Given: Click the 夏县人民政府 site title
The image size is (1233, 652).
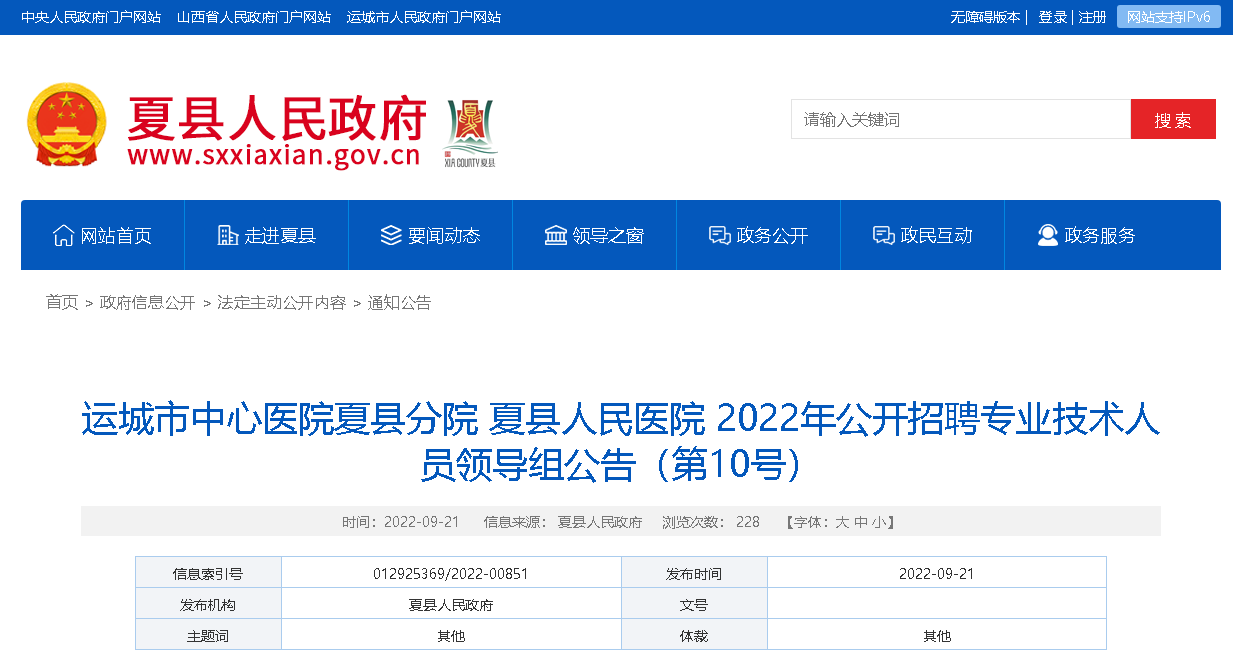Looking at the screenshot, I should [x=277, y=118].
